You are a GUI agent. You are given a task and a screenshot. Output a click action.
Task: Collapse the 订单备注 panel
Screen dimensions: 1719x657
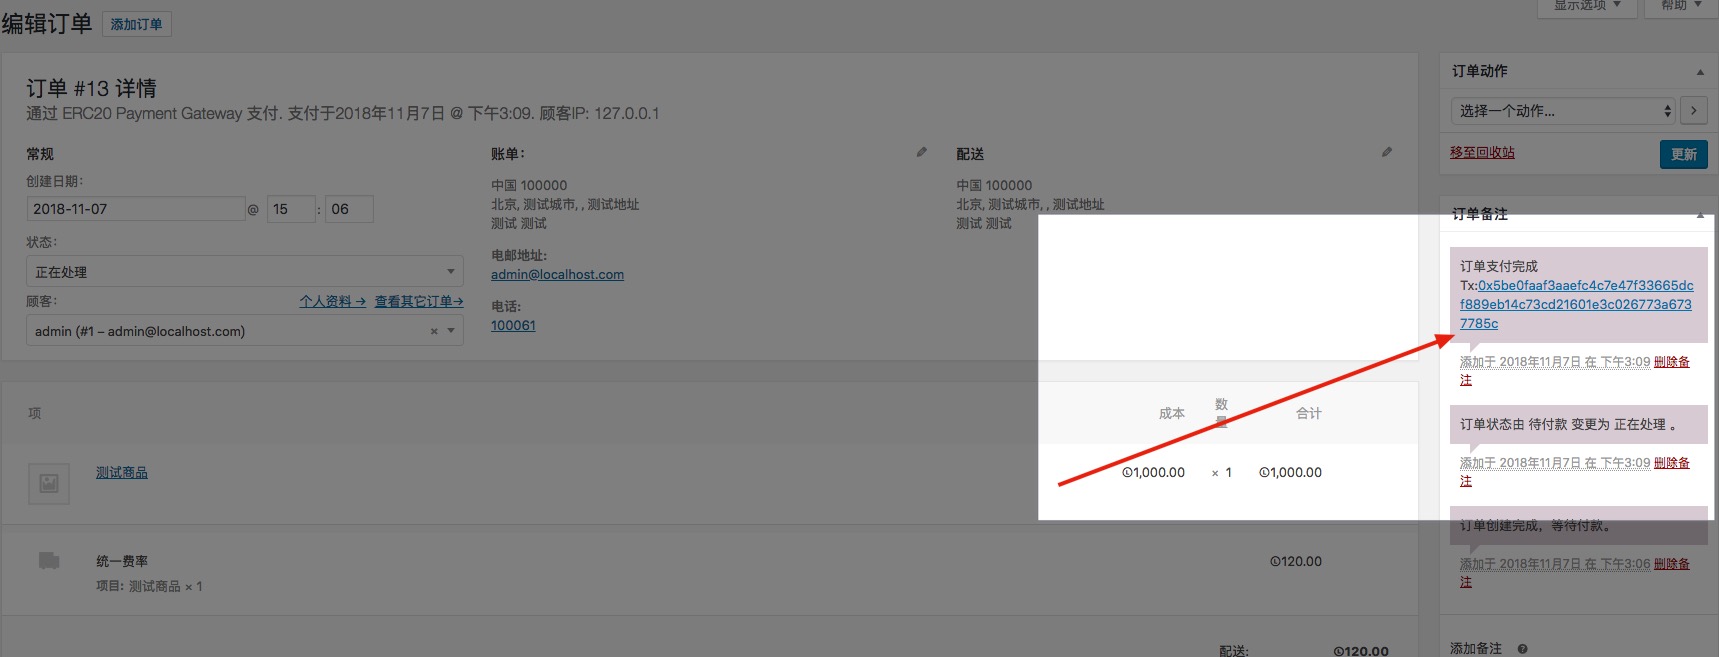pos(1700,214)
